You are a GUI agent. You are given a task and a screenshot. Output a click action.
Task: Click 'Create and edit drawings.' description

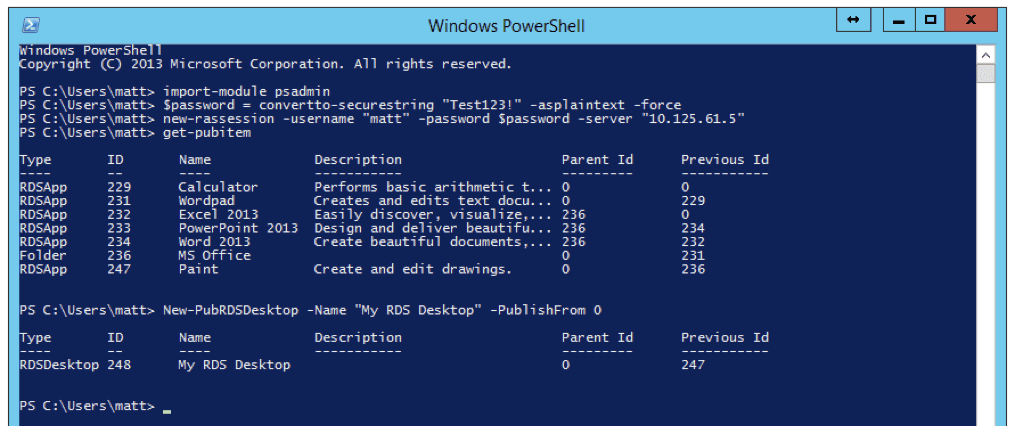click(x=413, y=269)
